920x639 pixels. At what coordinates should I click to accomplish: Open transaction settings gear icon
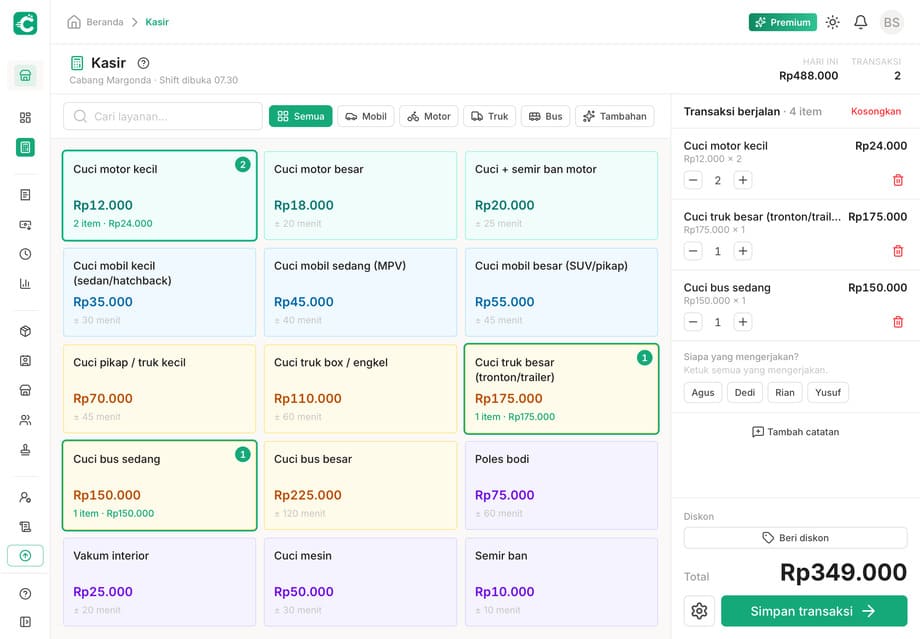pyautogui.click(x=699, y=611)
